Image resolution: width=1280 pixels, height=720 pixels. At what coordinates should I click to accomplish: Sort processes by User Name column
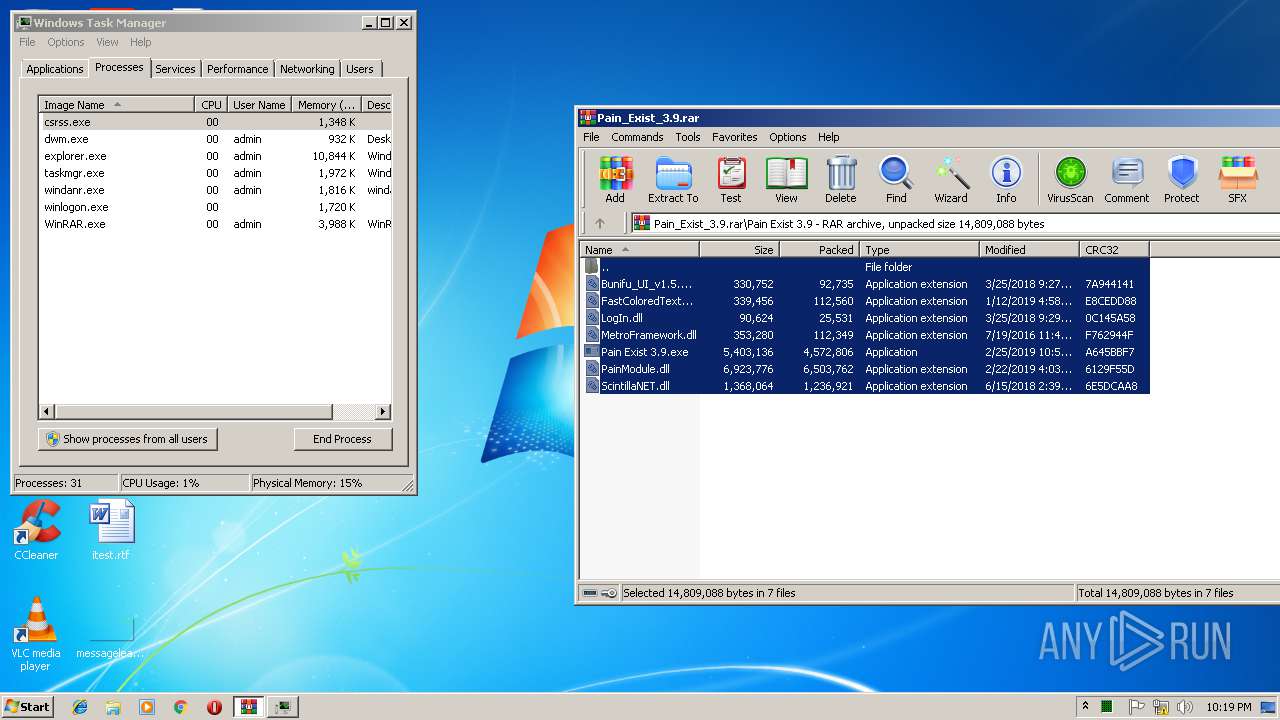[x=259, y=105]
